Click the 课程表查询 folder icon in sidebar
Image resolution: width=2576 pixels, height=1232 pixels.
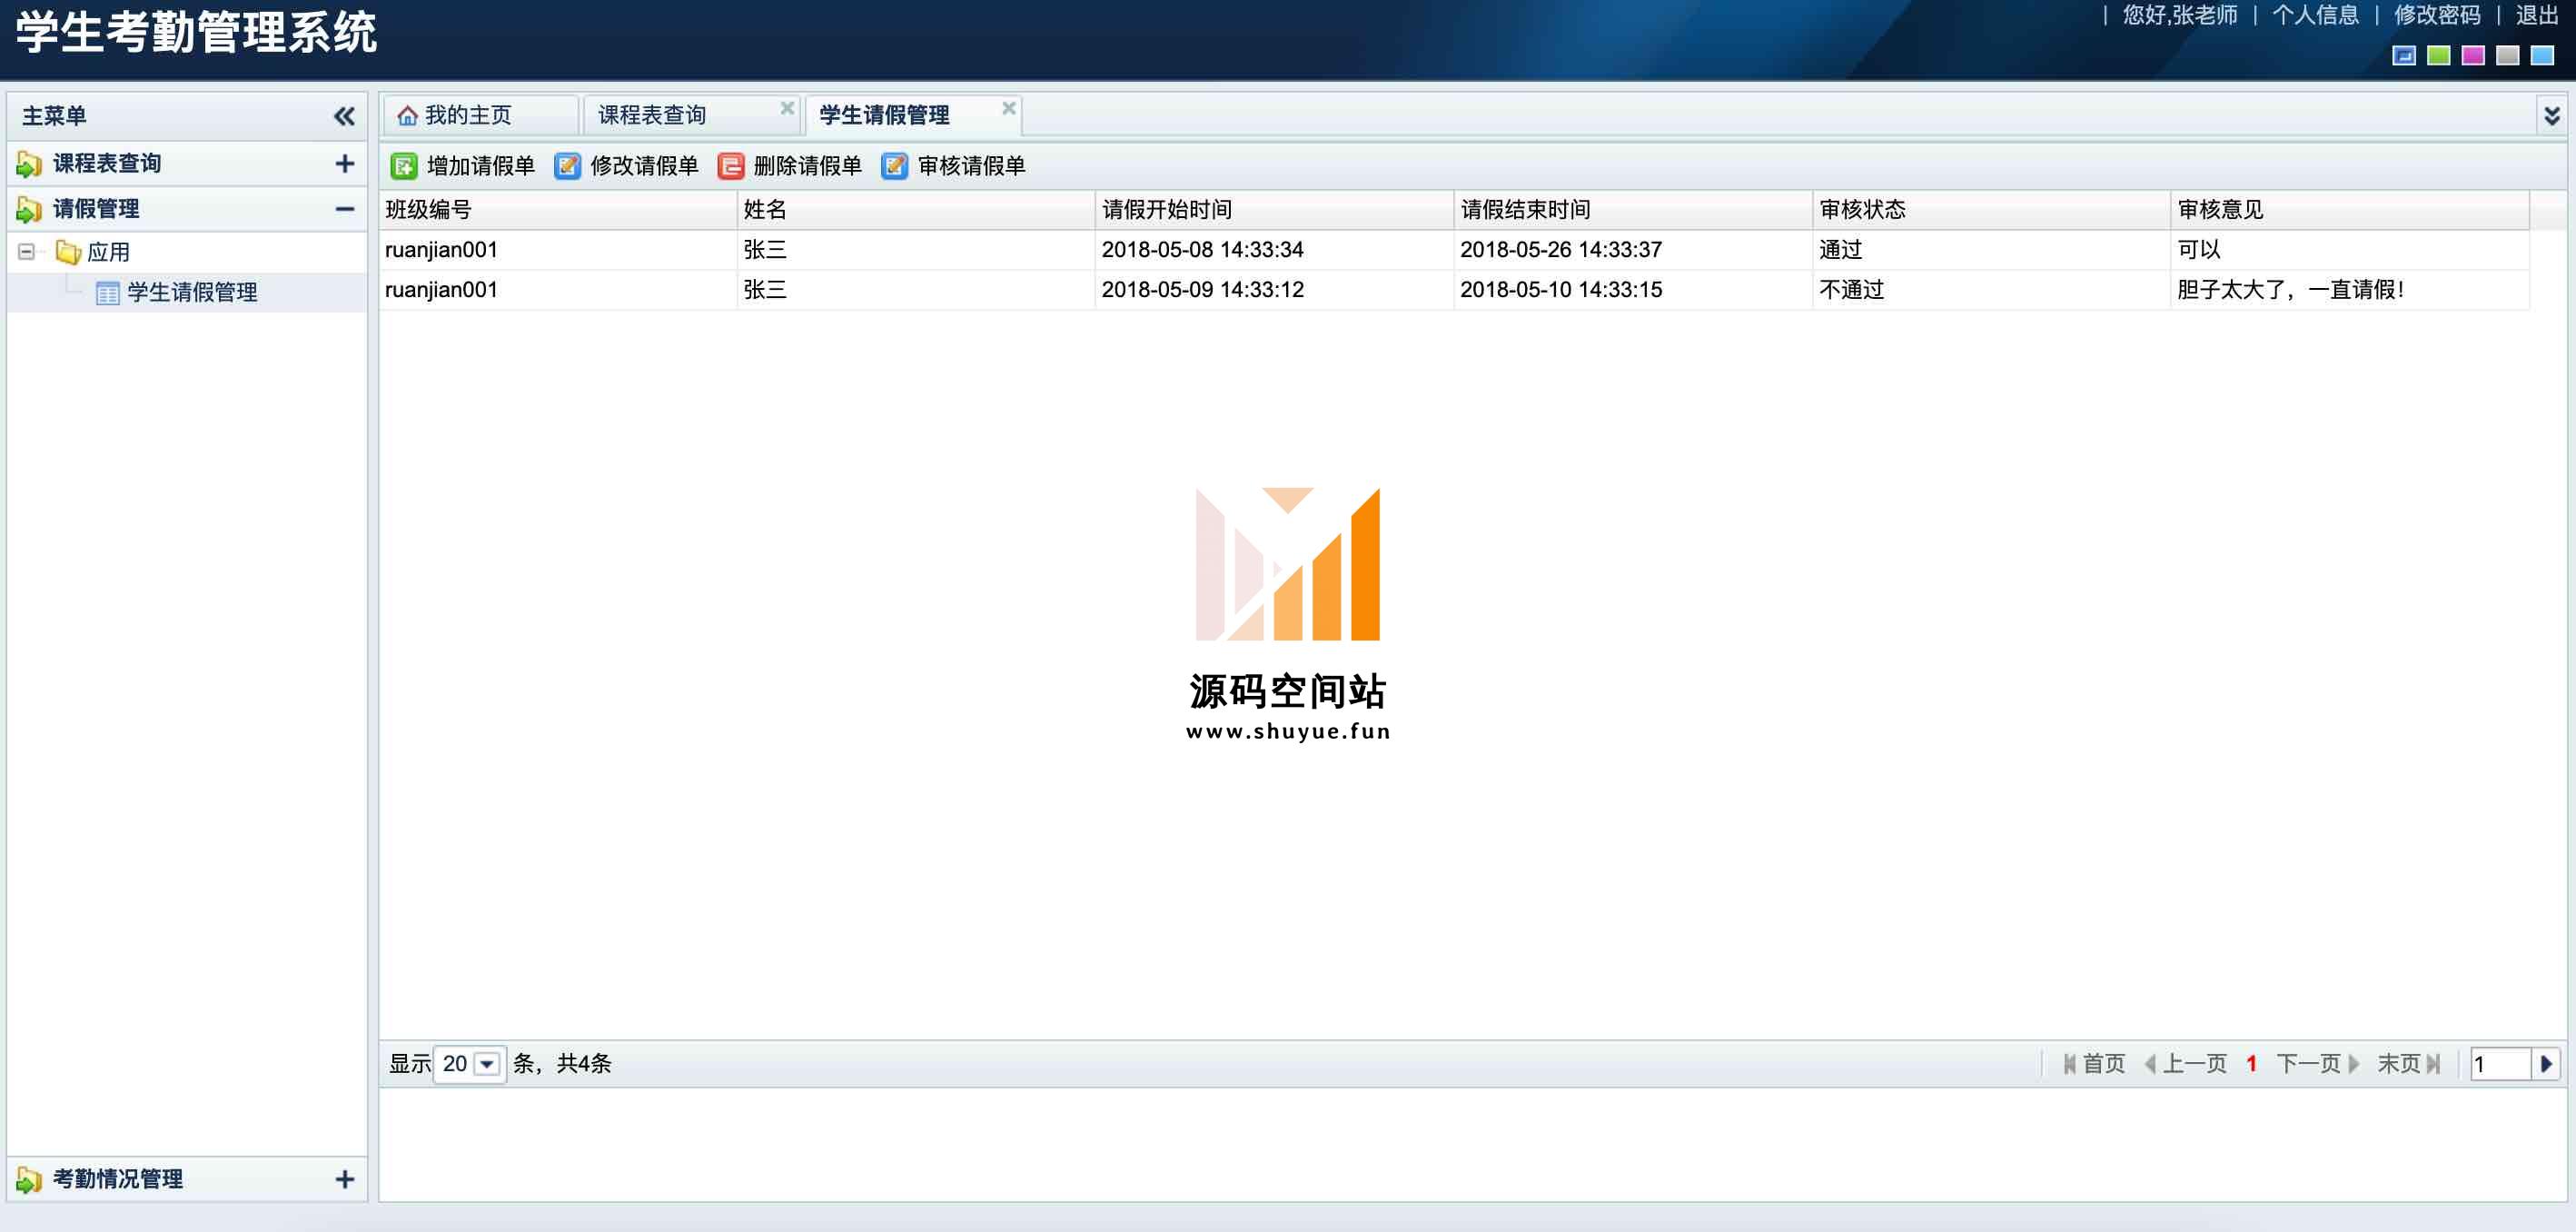click(x=29, y=164)
